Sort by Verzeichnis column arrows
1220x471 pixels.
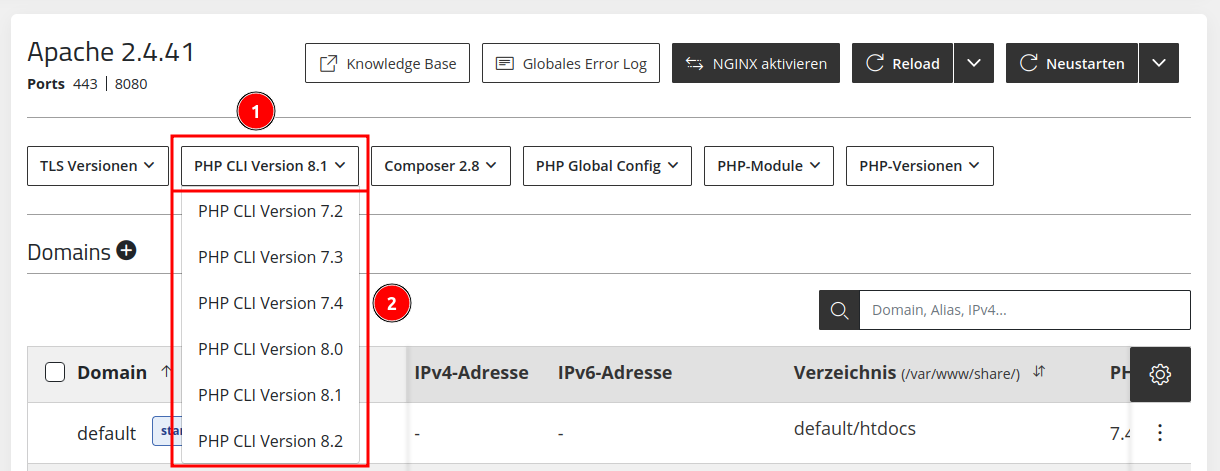[x=1039, y=372]
